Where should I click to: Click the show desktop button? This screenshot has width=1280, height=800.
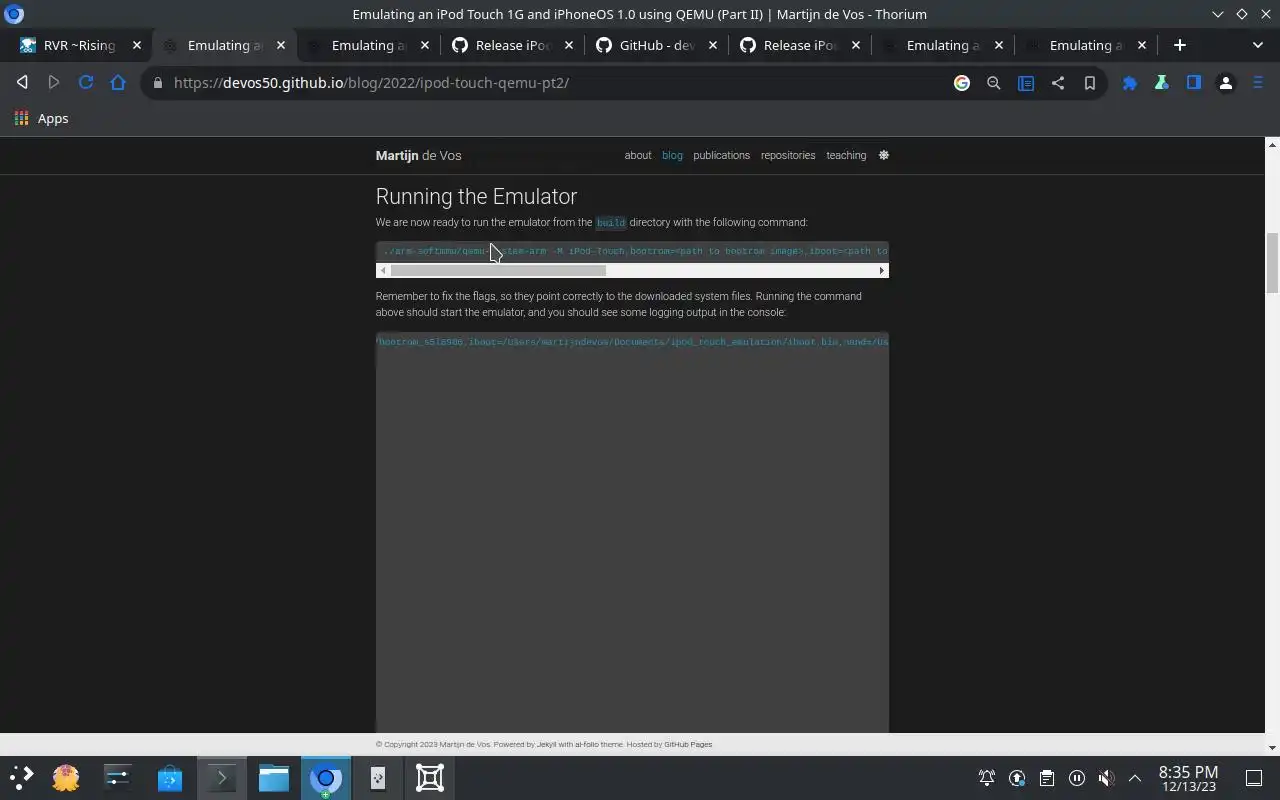point(1254,778)
